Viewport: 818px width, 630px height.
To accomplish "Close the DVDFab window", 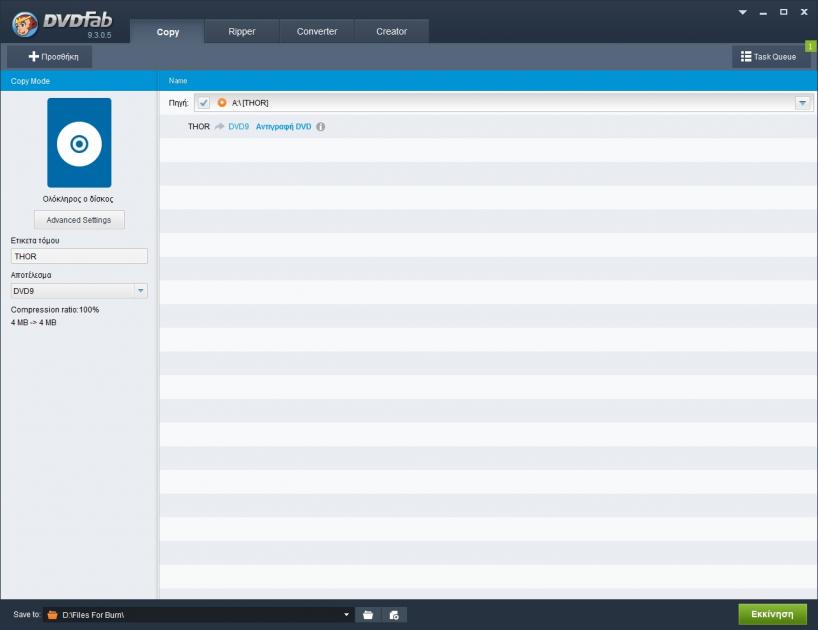I will [x=804, y=12].
